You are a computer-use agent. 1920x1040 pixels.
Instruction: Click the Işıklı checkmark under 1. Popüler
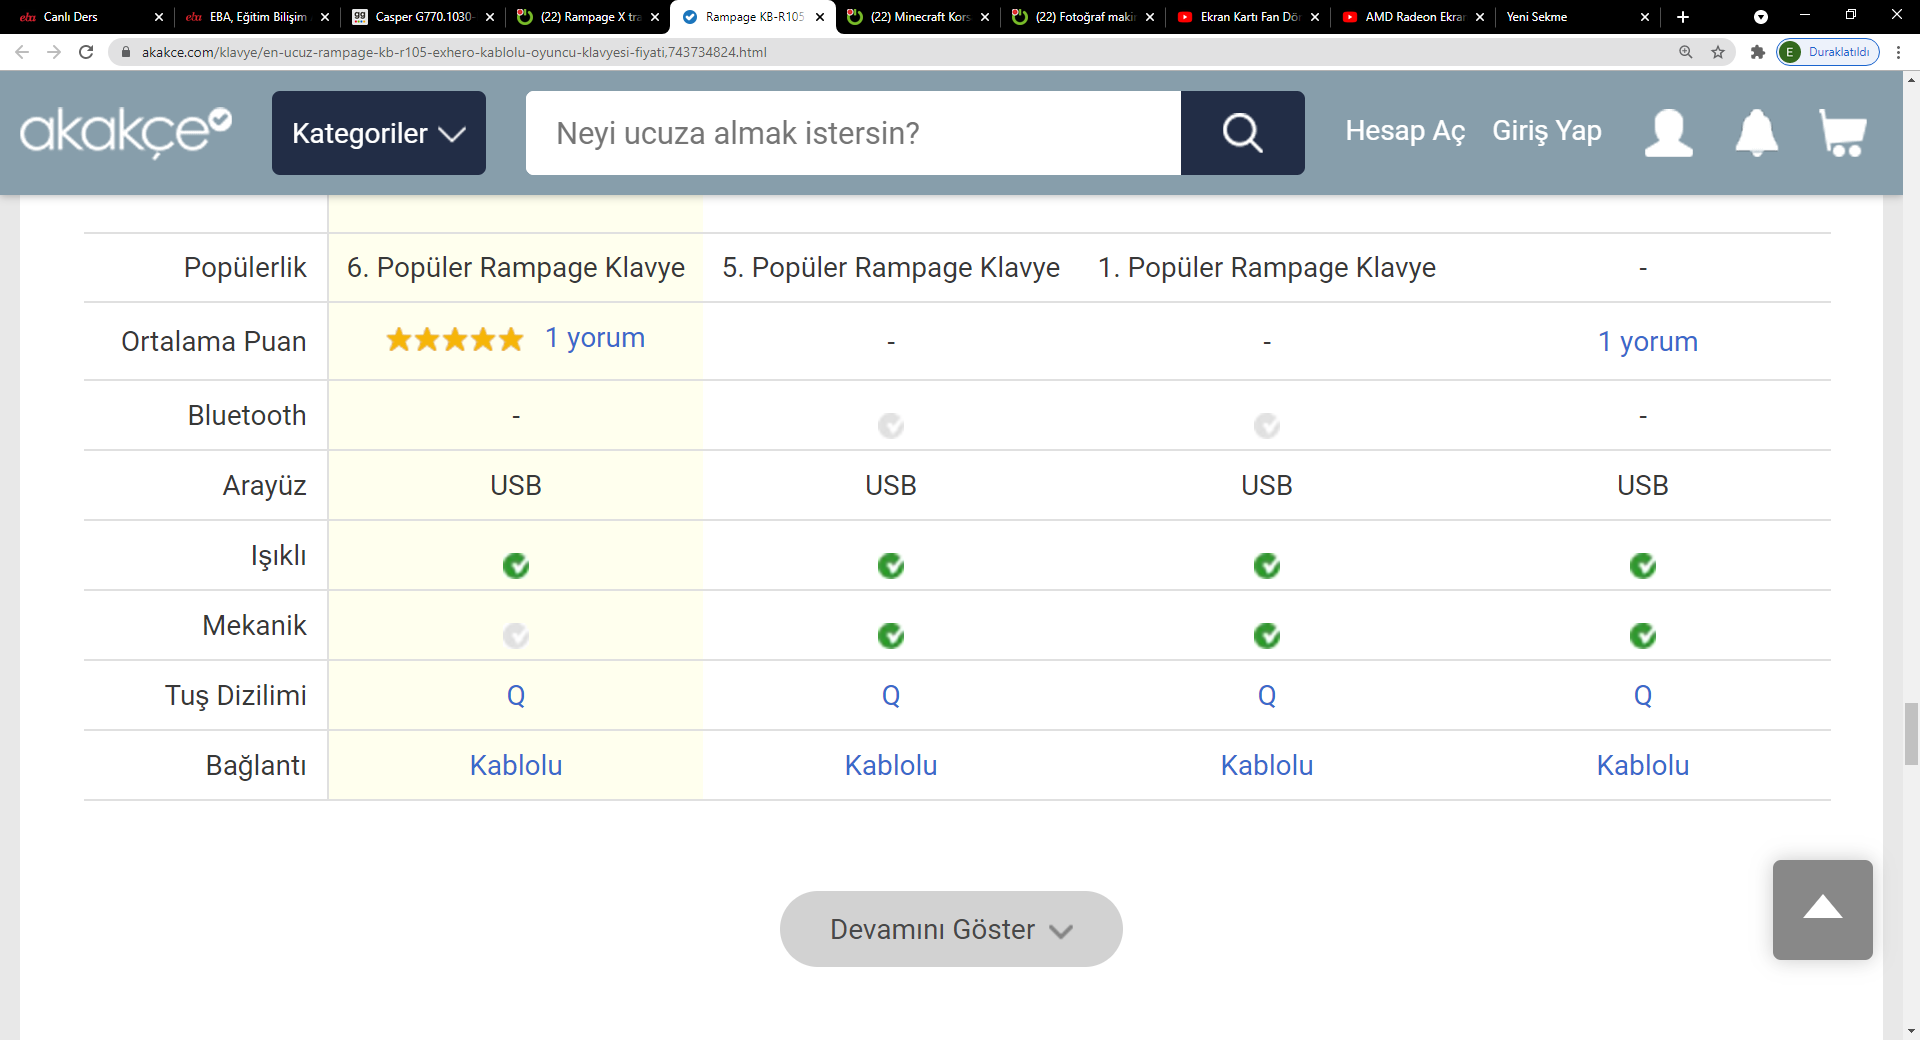pyautogui.click(x=1267, y=566)
